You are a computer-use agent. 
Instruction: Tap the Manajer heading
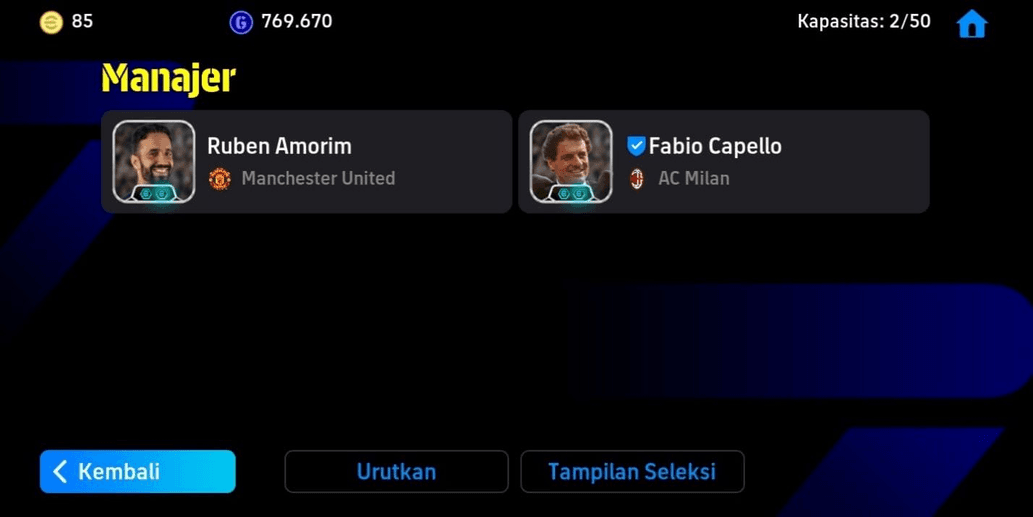(169, 79)
